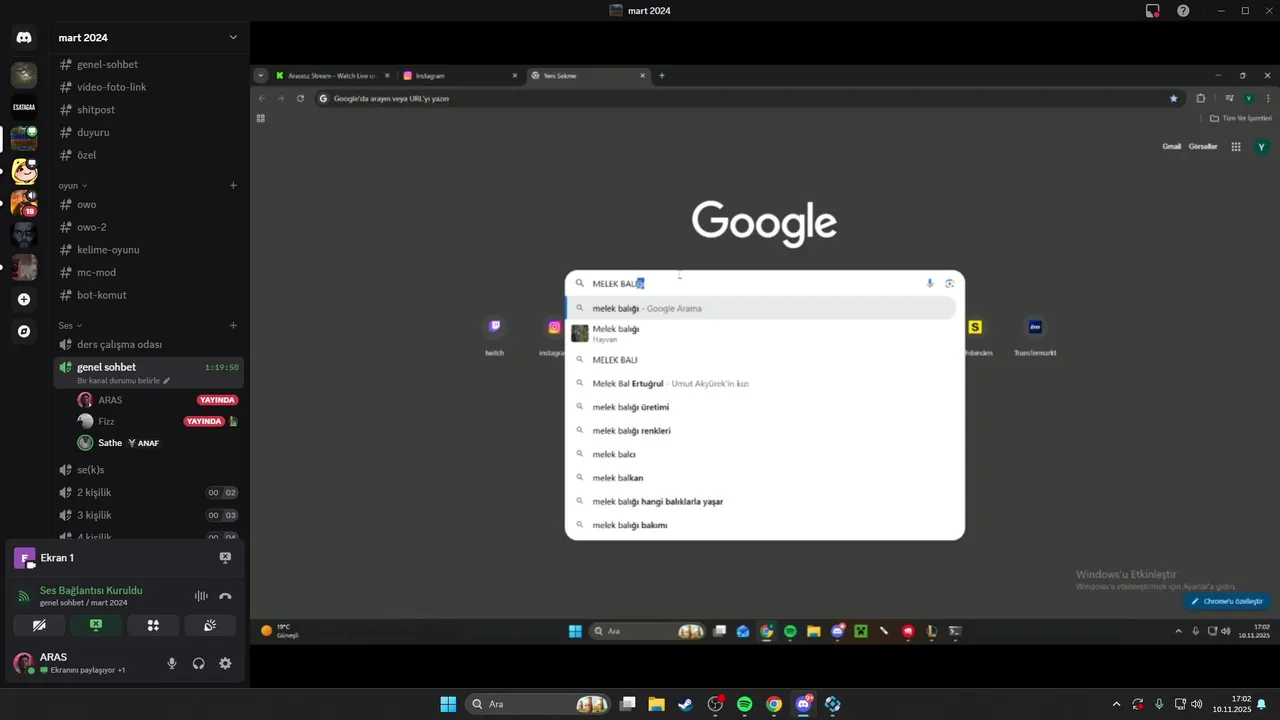The height and width of the screenshot is (720, 1280).
Task: Click Windows Start button on real taskbar
Action: click(448, 704)
